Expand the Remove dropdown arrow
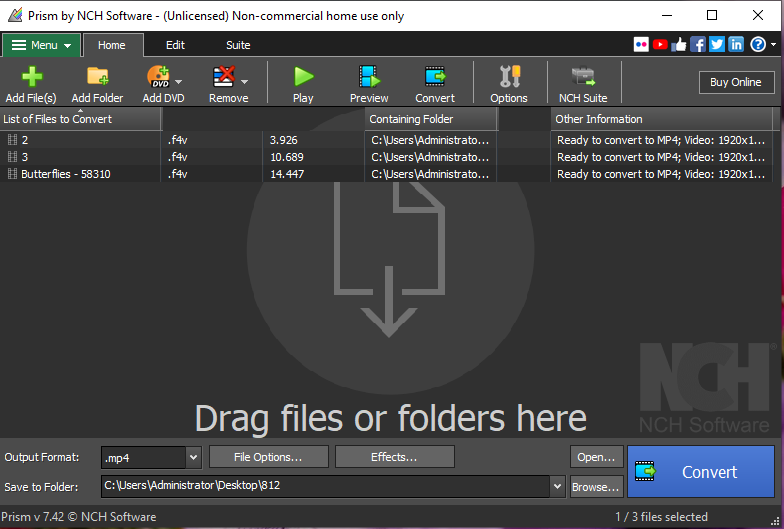This screenshot has width=784, height=529. tap(244, 82)
